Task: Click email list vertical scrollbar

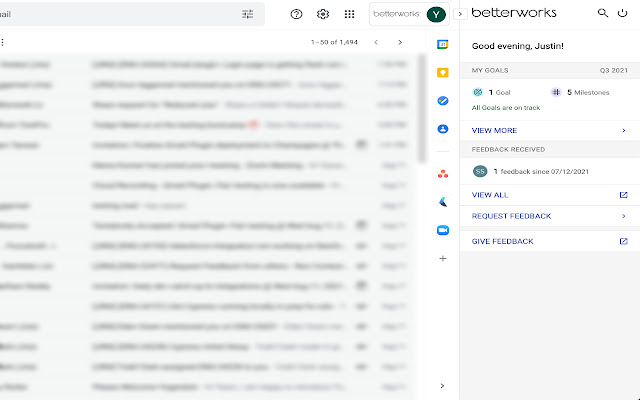Action: (x=422, y=109)
